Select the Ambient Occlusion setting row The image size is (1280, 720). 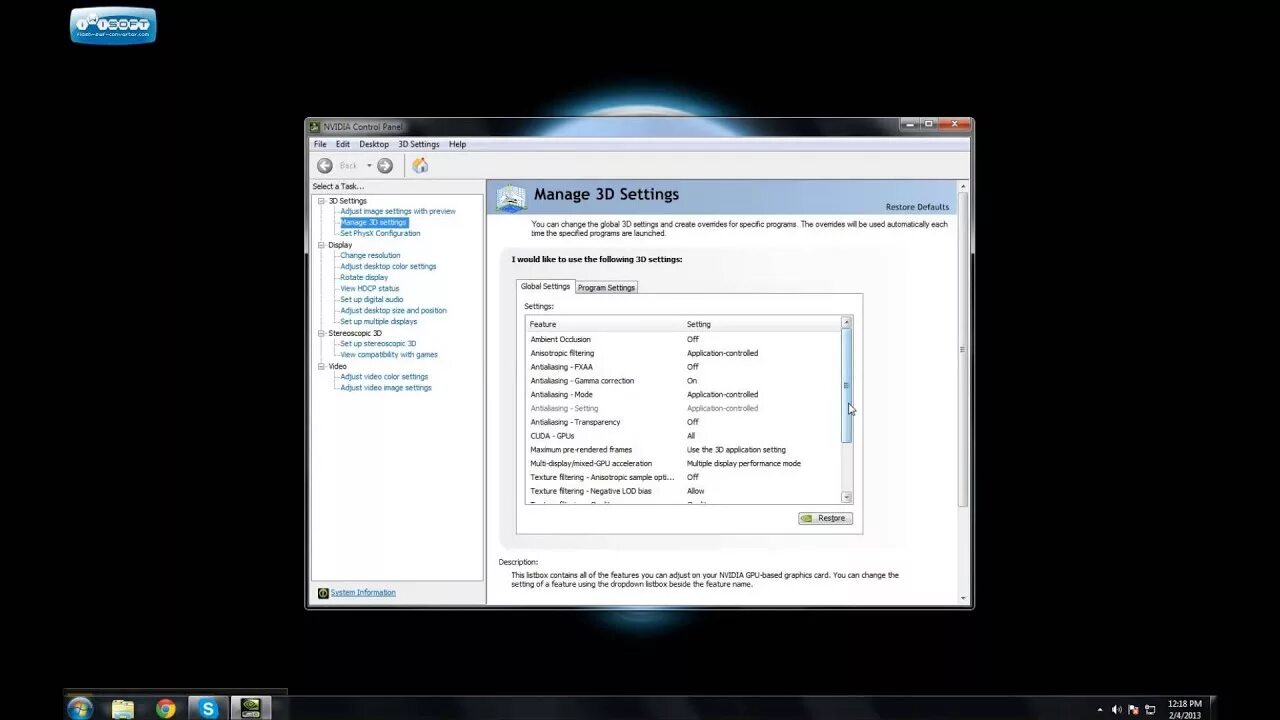[x=684, y=339]
